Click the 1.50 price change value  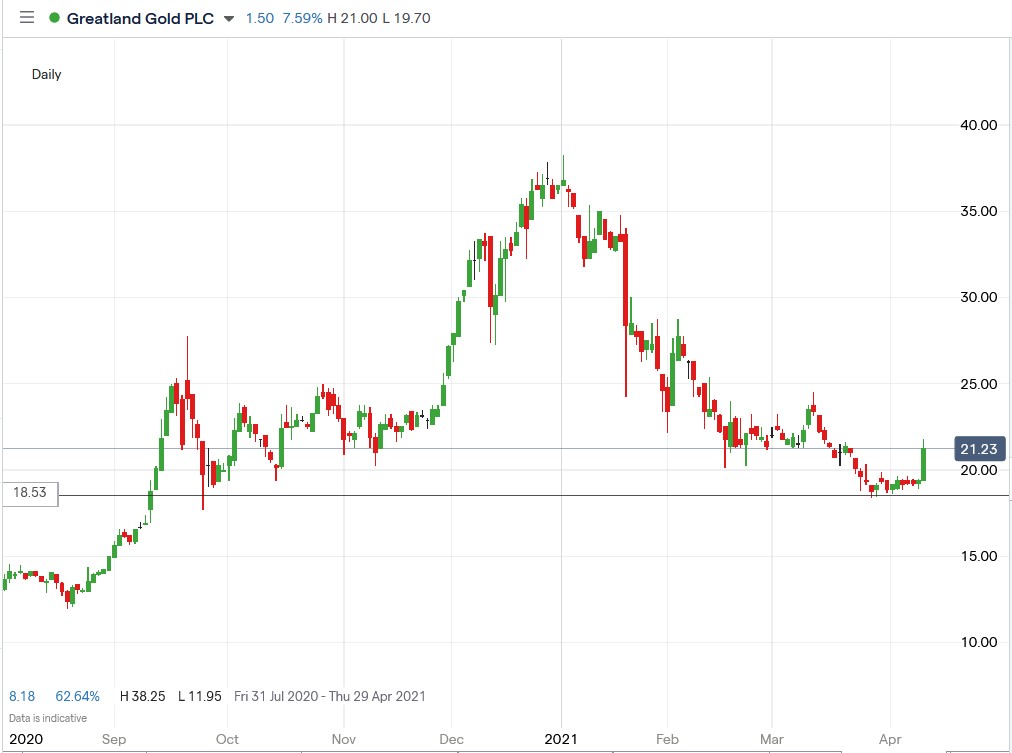click(x=262, y=18)
